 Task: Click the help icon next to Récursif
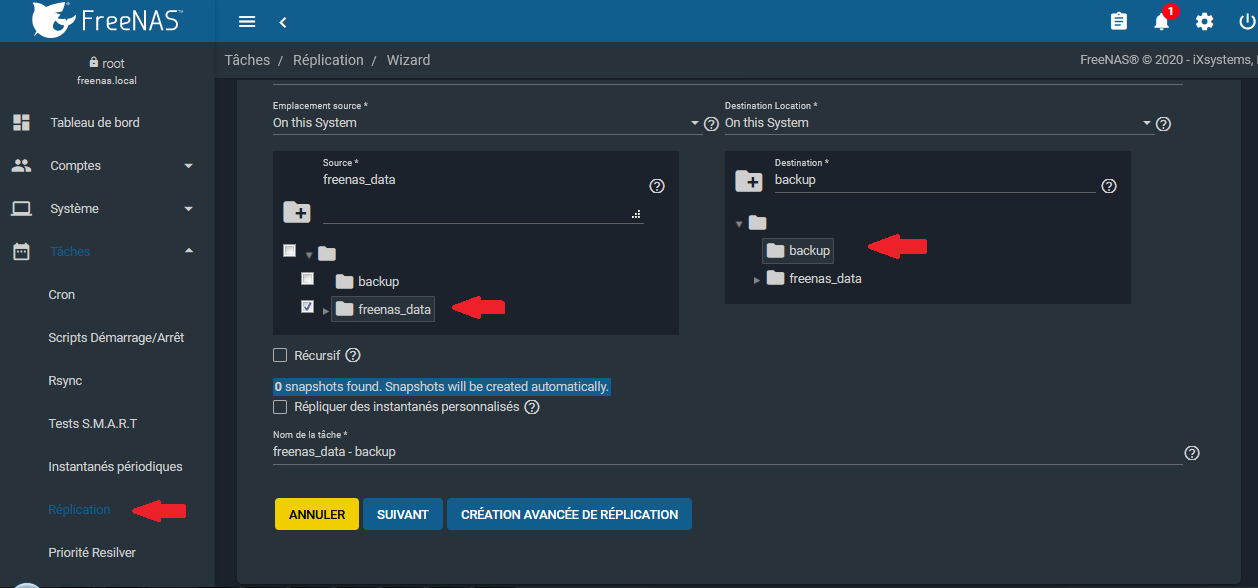point(353,355)
